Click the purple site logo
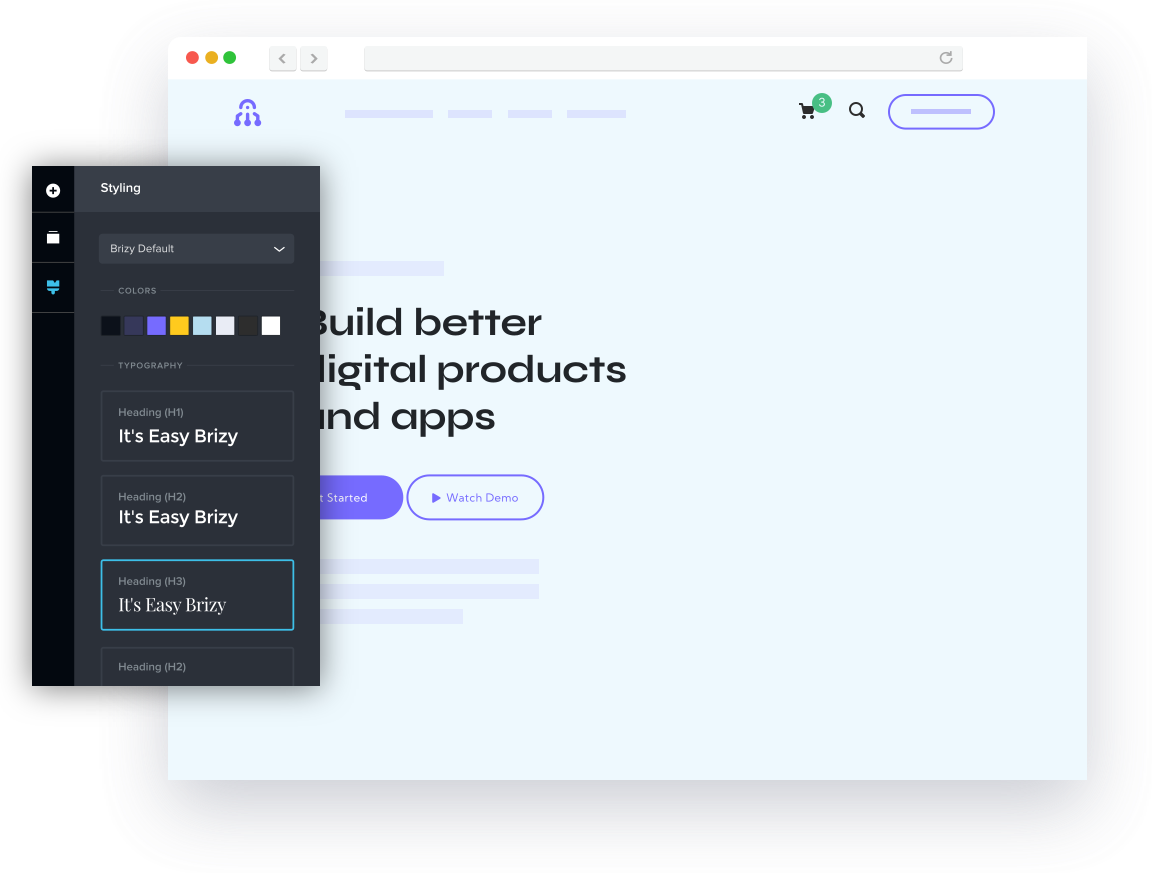Screen dimensions: 1152x873 click(247, 113)
